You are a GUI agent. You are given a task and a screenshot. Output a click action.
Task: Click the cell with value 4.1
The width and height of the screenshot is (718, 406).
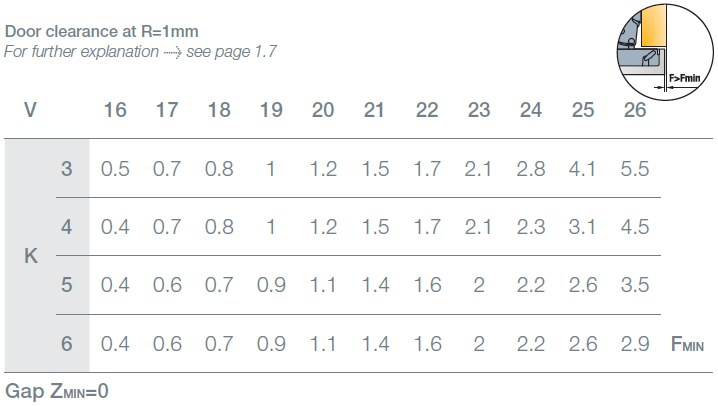583,169
